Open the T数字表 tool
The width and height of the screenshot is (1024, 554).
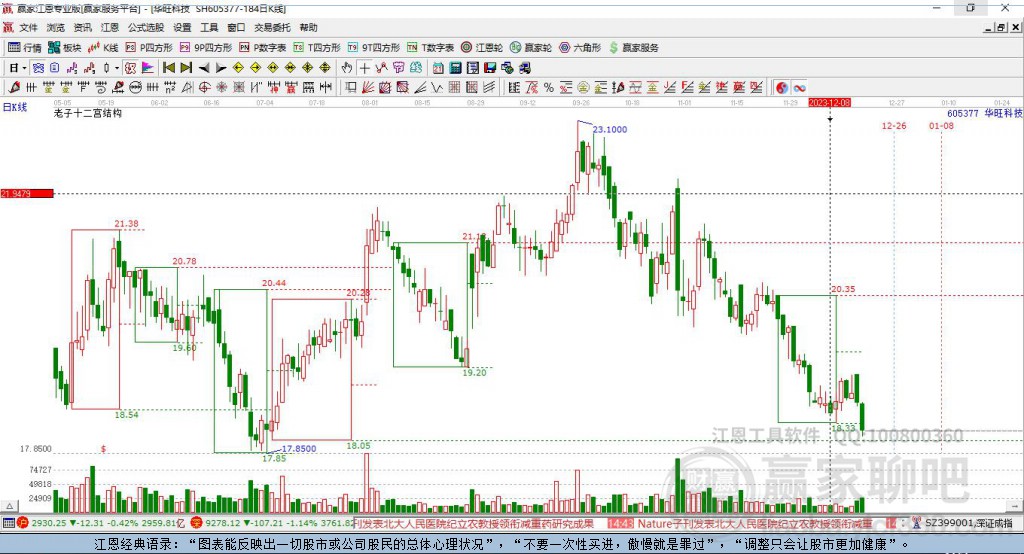tap(430, 48)
